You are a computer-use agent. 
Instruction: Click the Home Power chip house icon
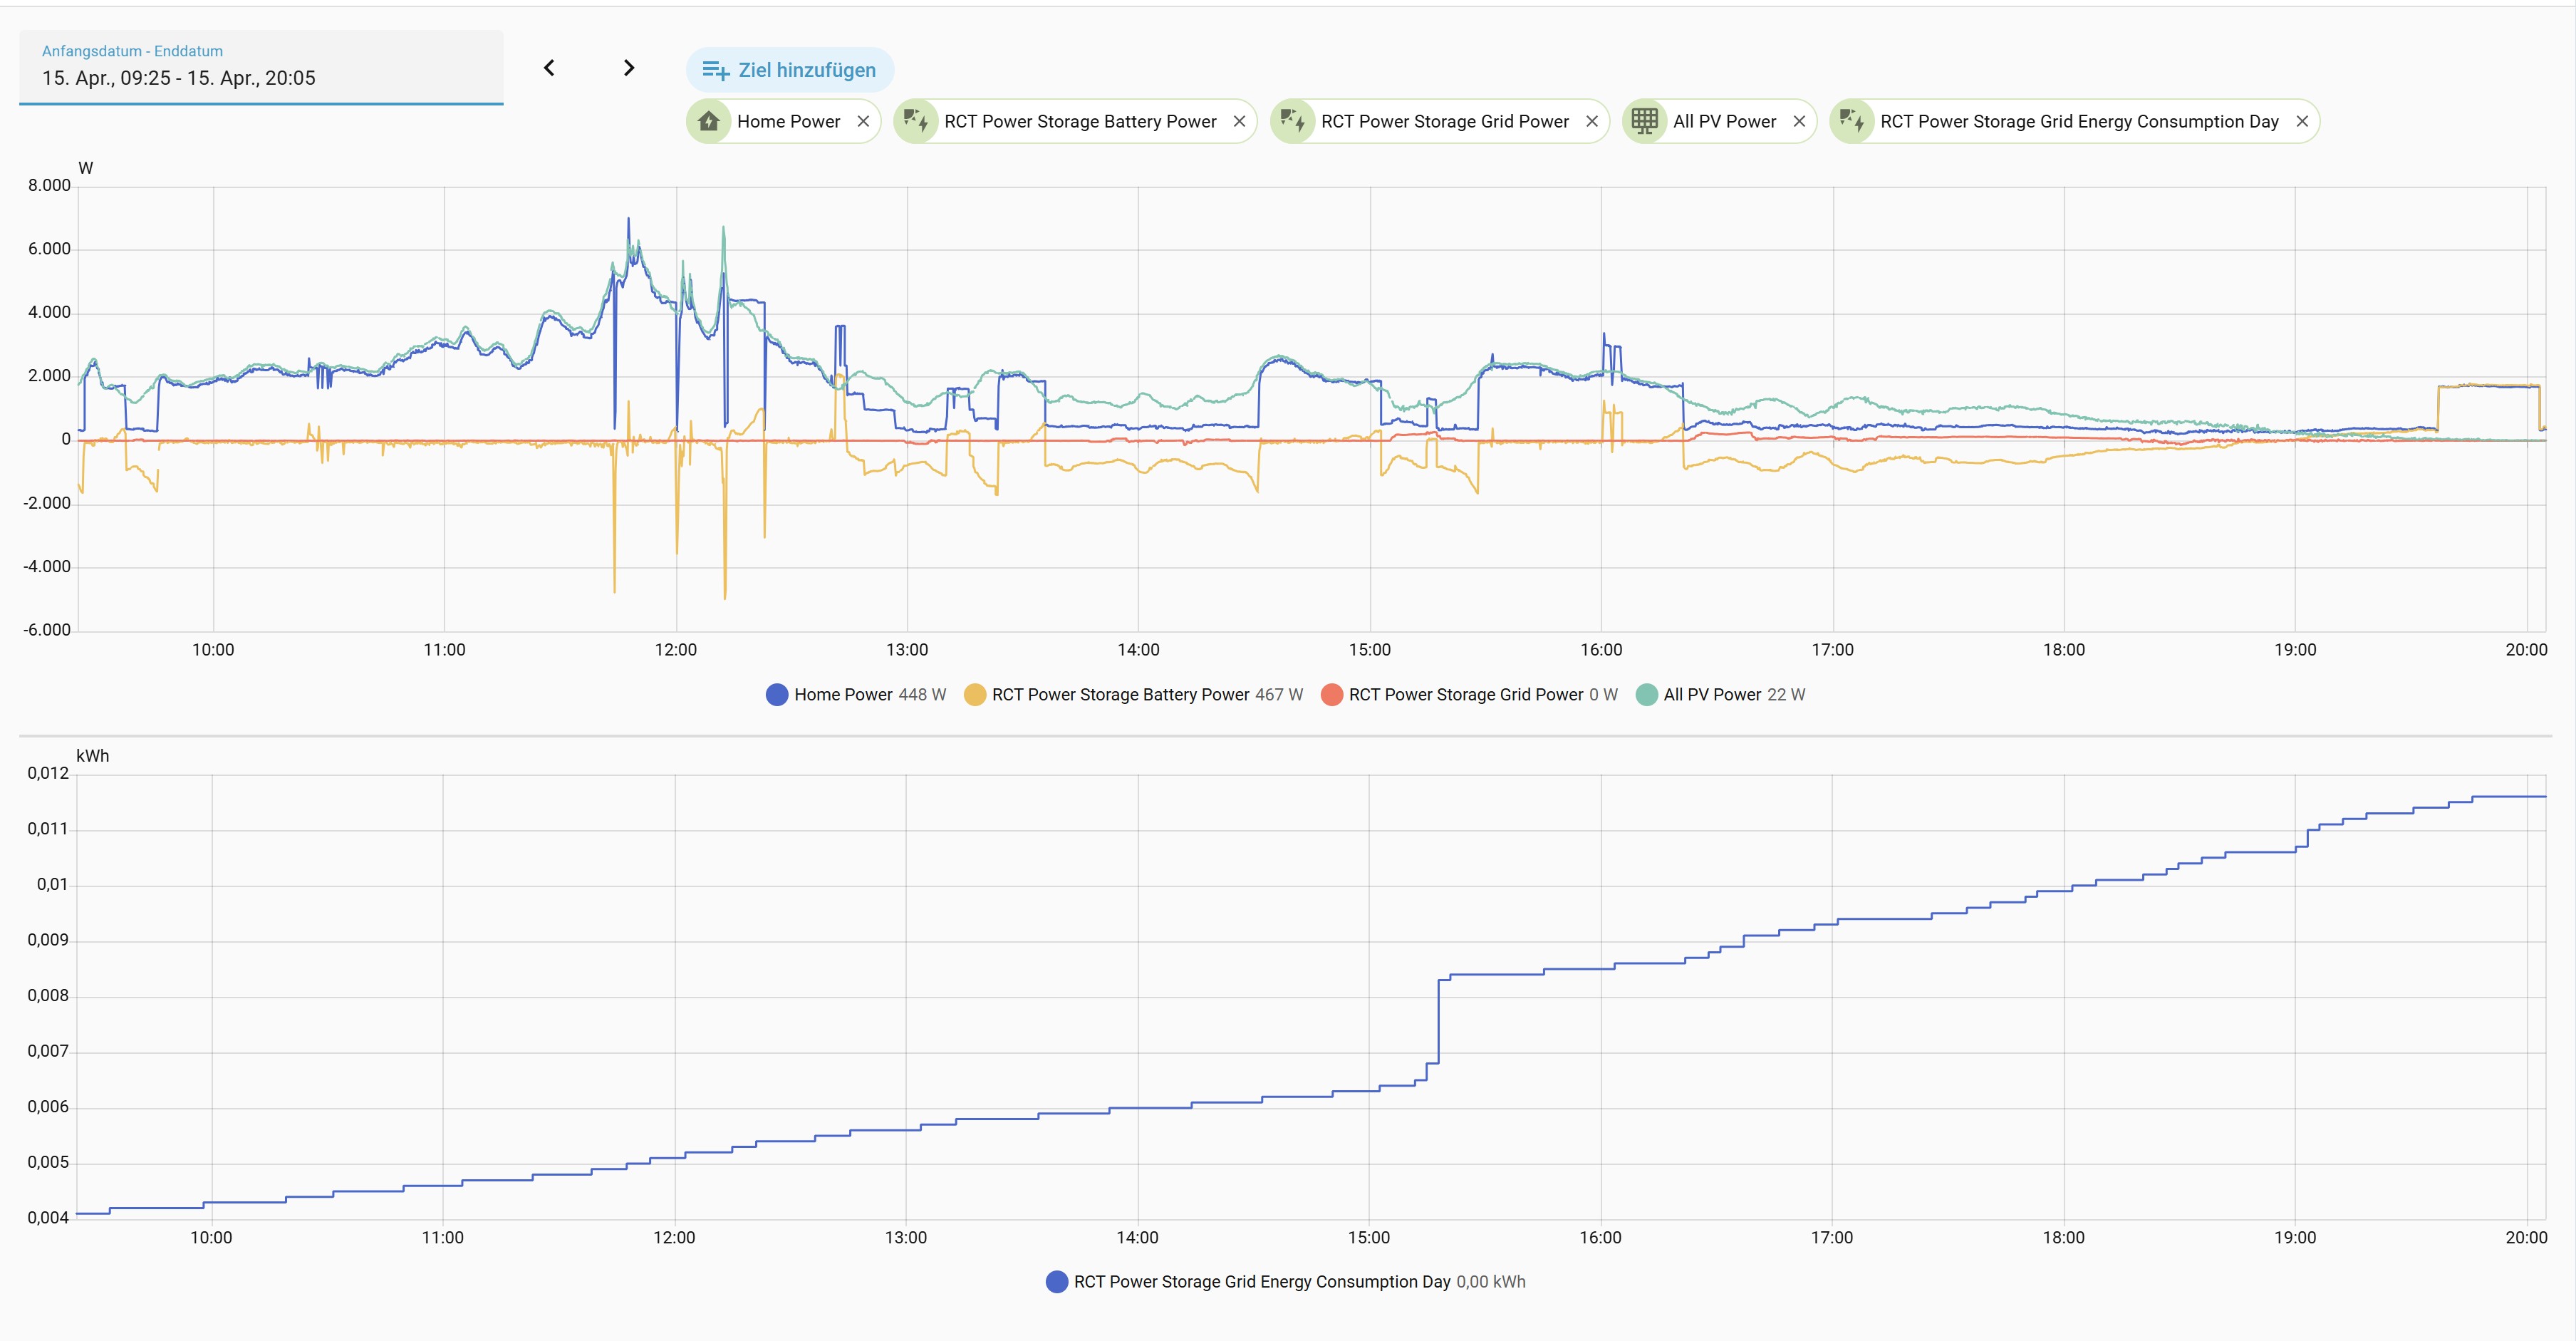pos(709,122)
